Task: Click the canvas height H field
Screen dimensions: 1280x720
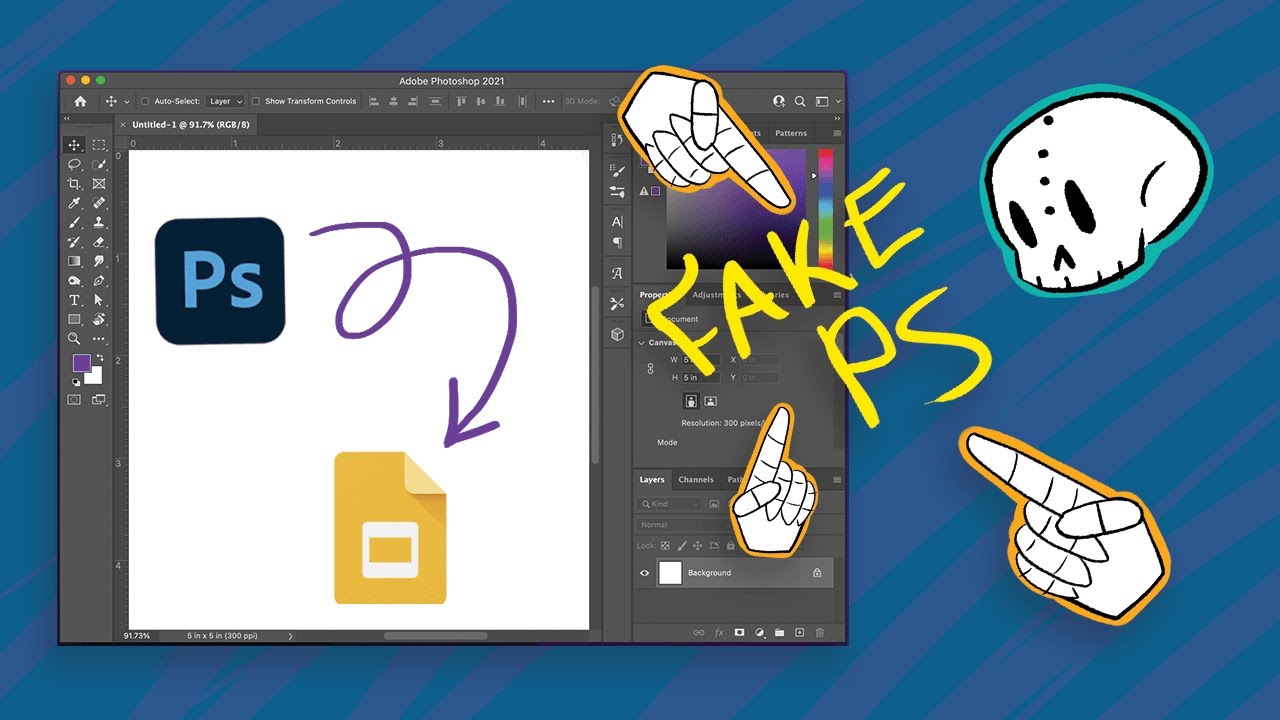Action: click(x=699, y=378)
